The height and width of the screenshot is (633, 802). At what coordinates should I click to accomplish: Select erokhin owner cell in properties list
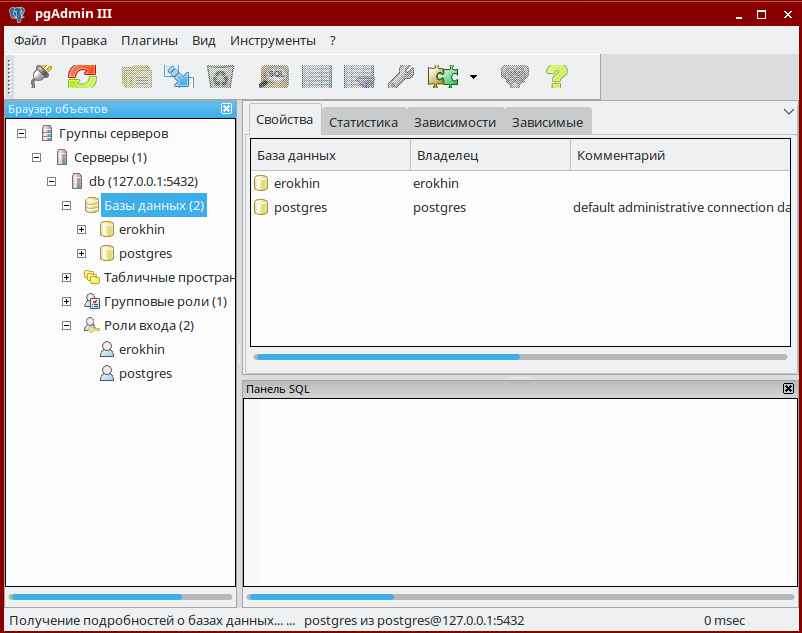[x=436, y=184]
